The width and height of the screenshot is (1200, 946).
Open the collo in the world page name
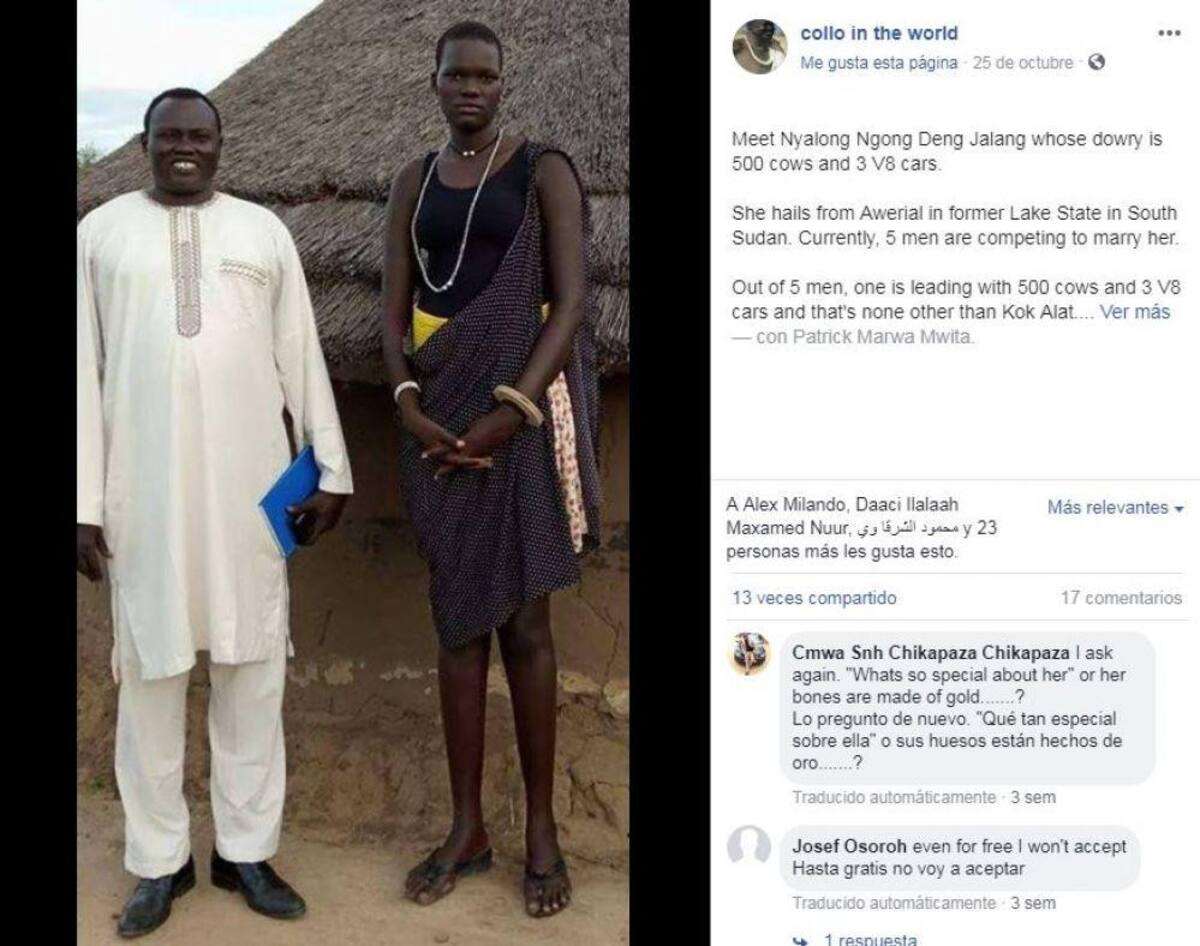[879, 33]
